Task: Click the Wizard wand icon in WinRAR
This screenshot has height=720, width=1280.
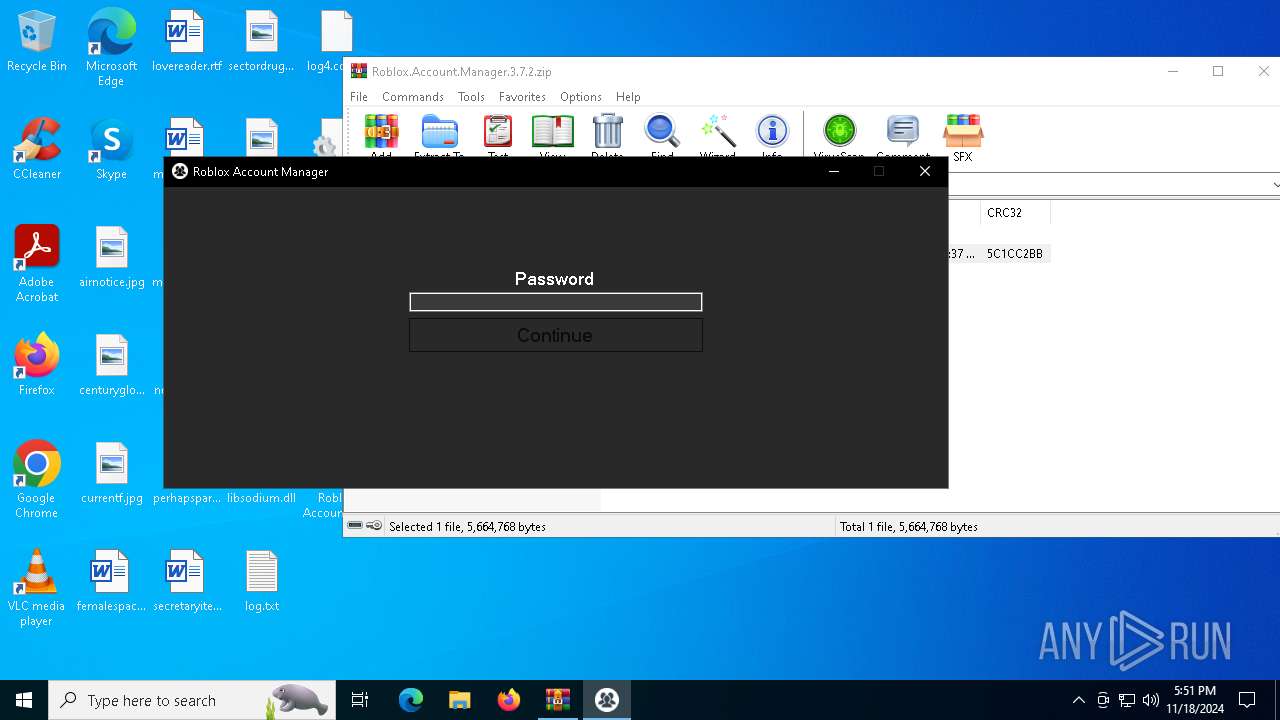Action: pos(717,132)
